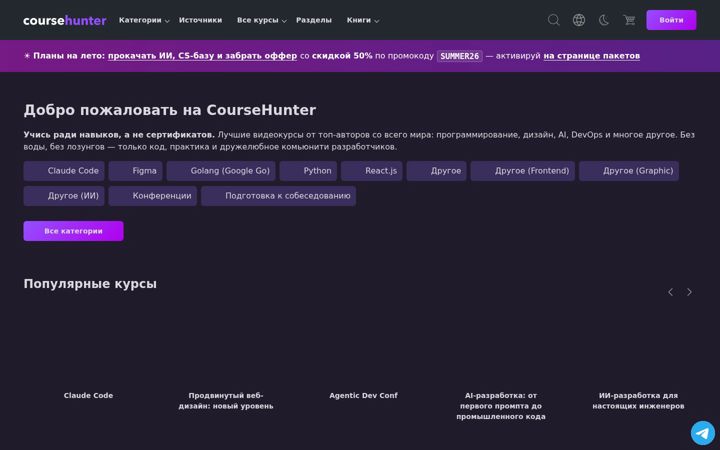Expand the Книги dropdown
Screen dimensions: 720x450
[363, 20]
